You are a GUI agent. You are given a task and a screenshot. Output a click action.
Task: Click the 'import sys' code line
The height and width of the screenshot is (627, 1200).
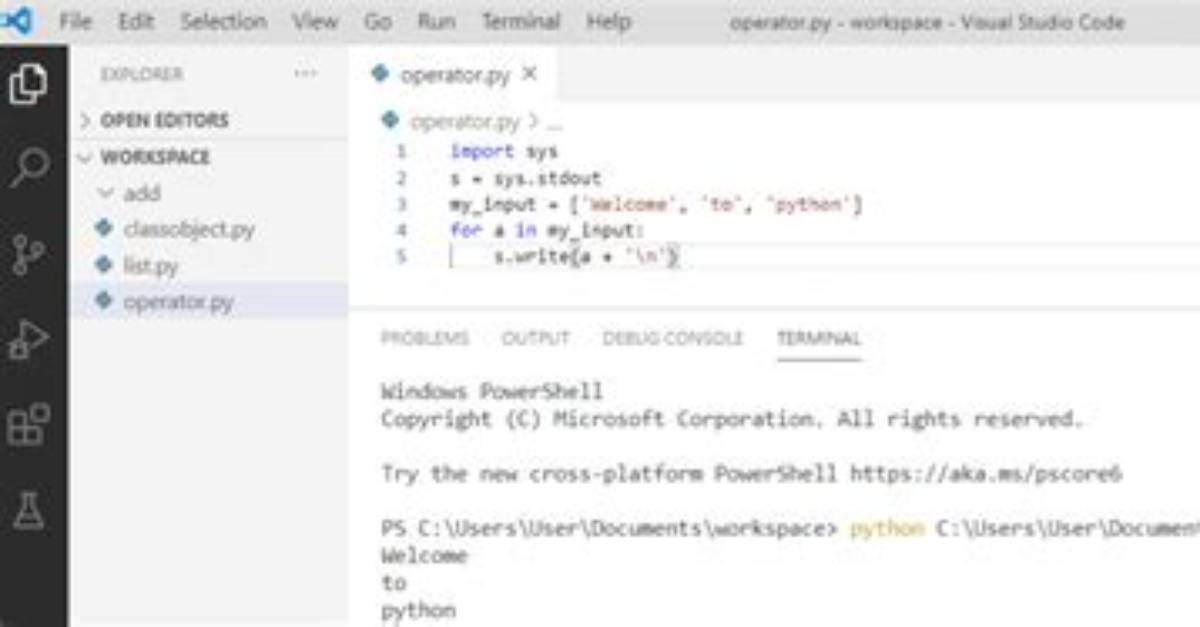pos(504,152)
